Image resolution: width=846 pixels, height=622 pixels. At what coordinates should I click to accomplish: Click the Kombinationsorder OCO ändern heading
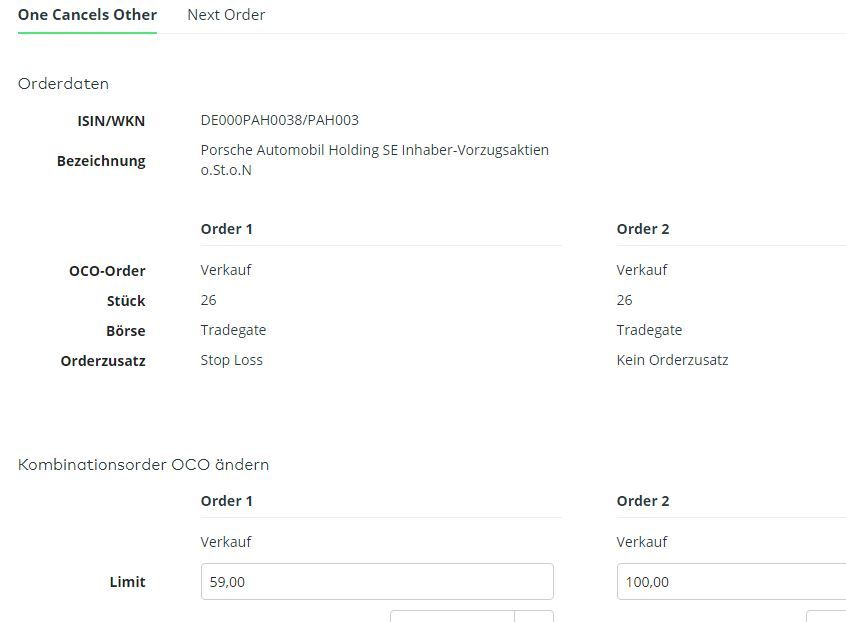(143, 465)
